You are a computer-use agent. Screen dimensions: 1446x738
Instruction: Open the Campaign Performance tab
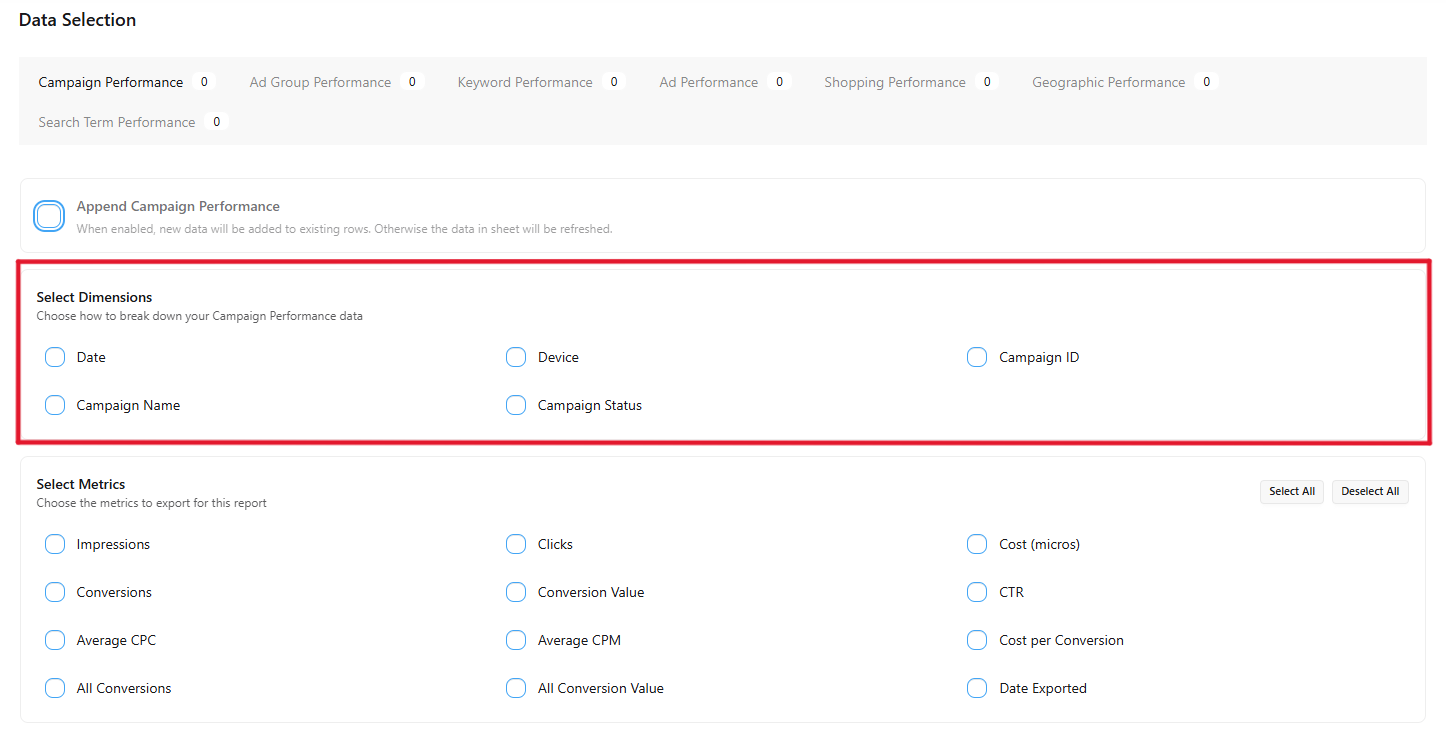126,82
